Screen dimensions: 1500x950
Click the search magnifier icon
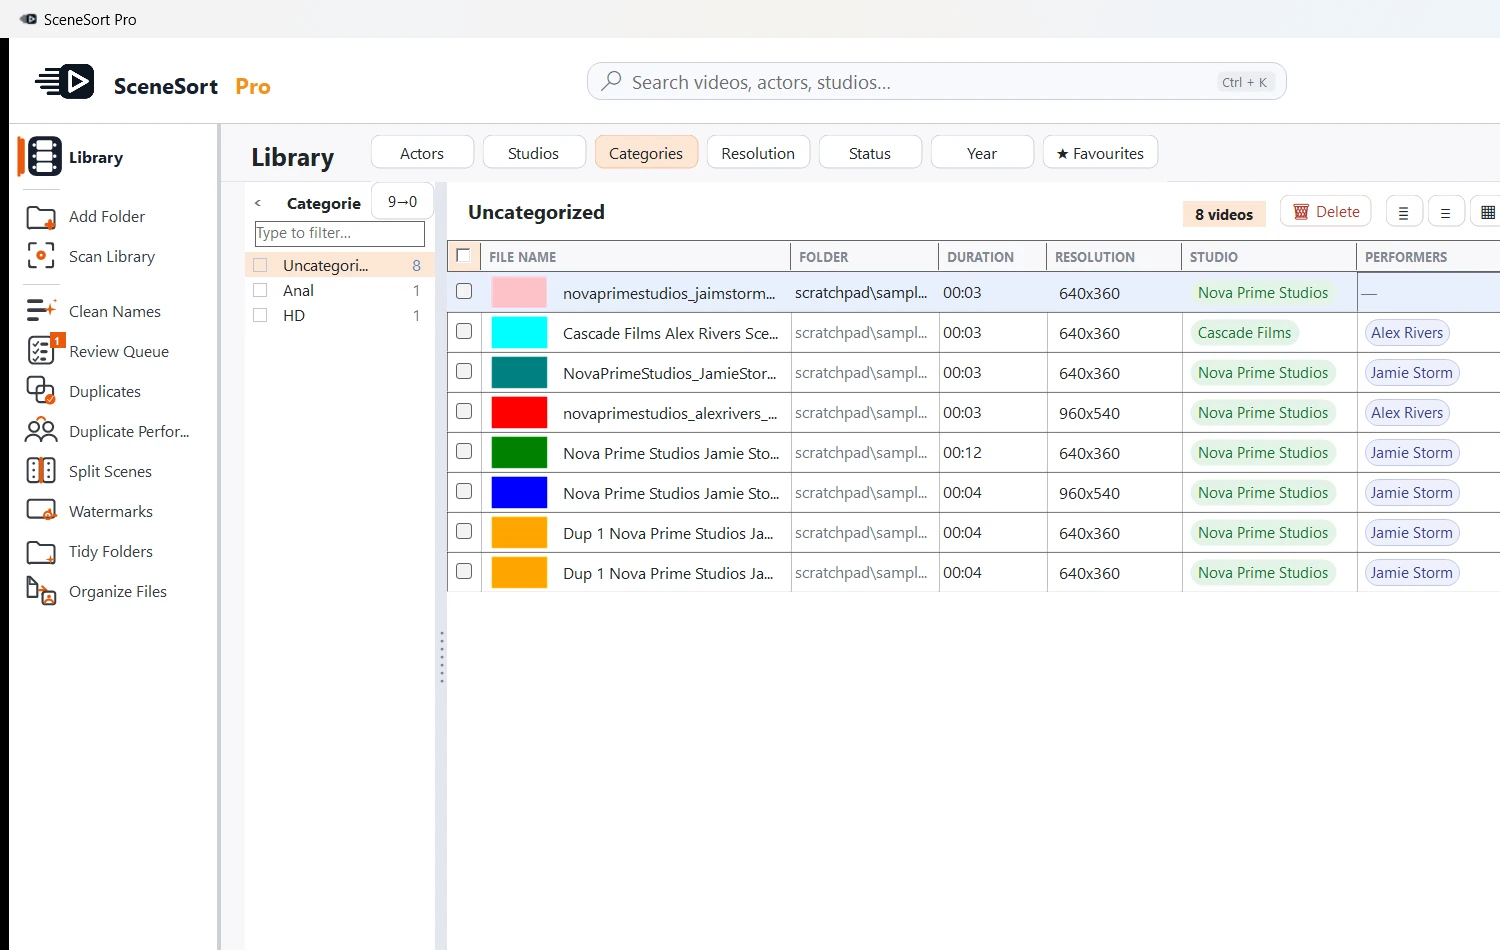[x=611, y=81]
